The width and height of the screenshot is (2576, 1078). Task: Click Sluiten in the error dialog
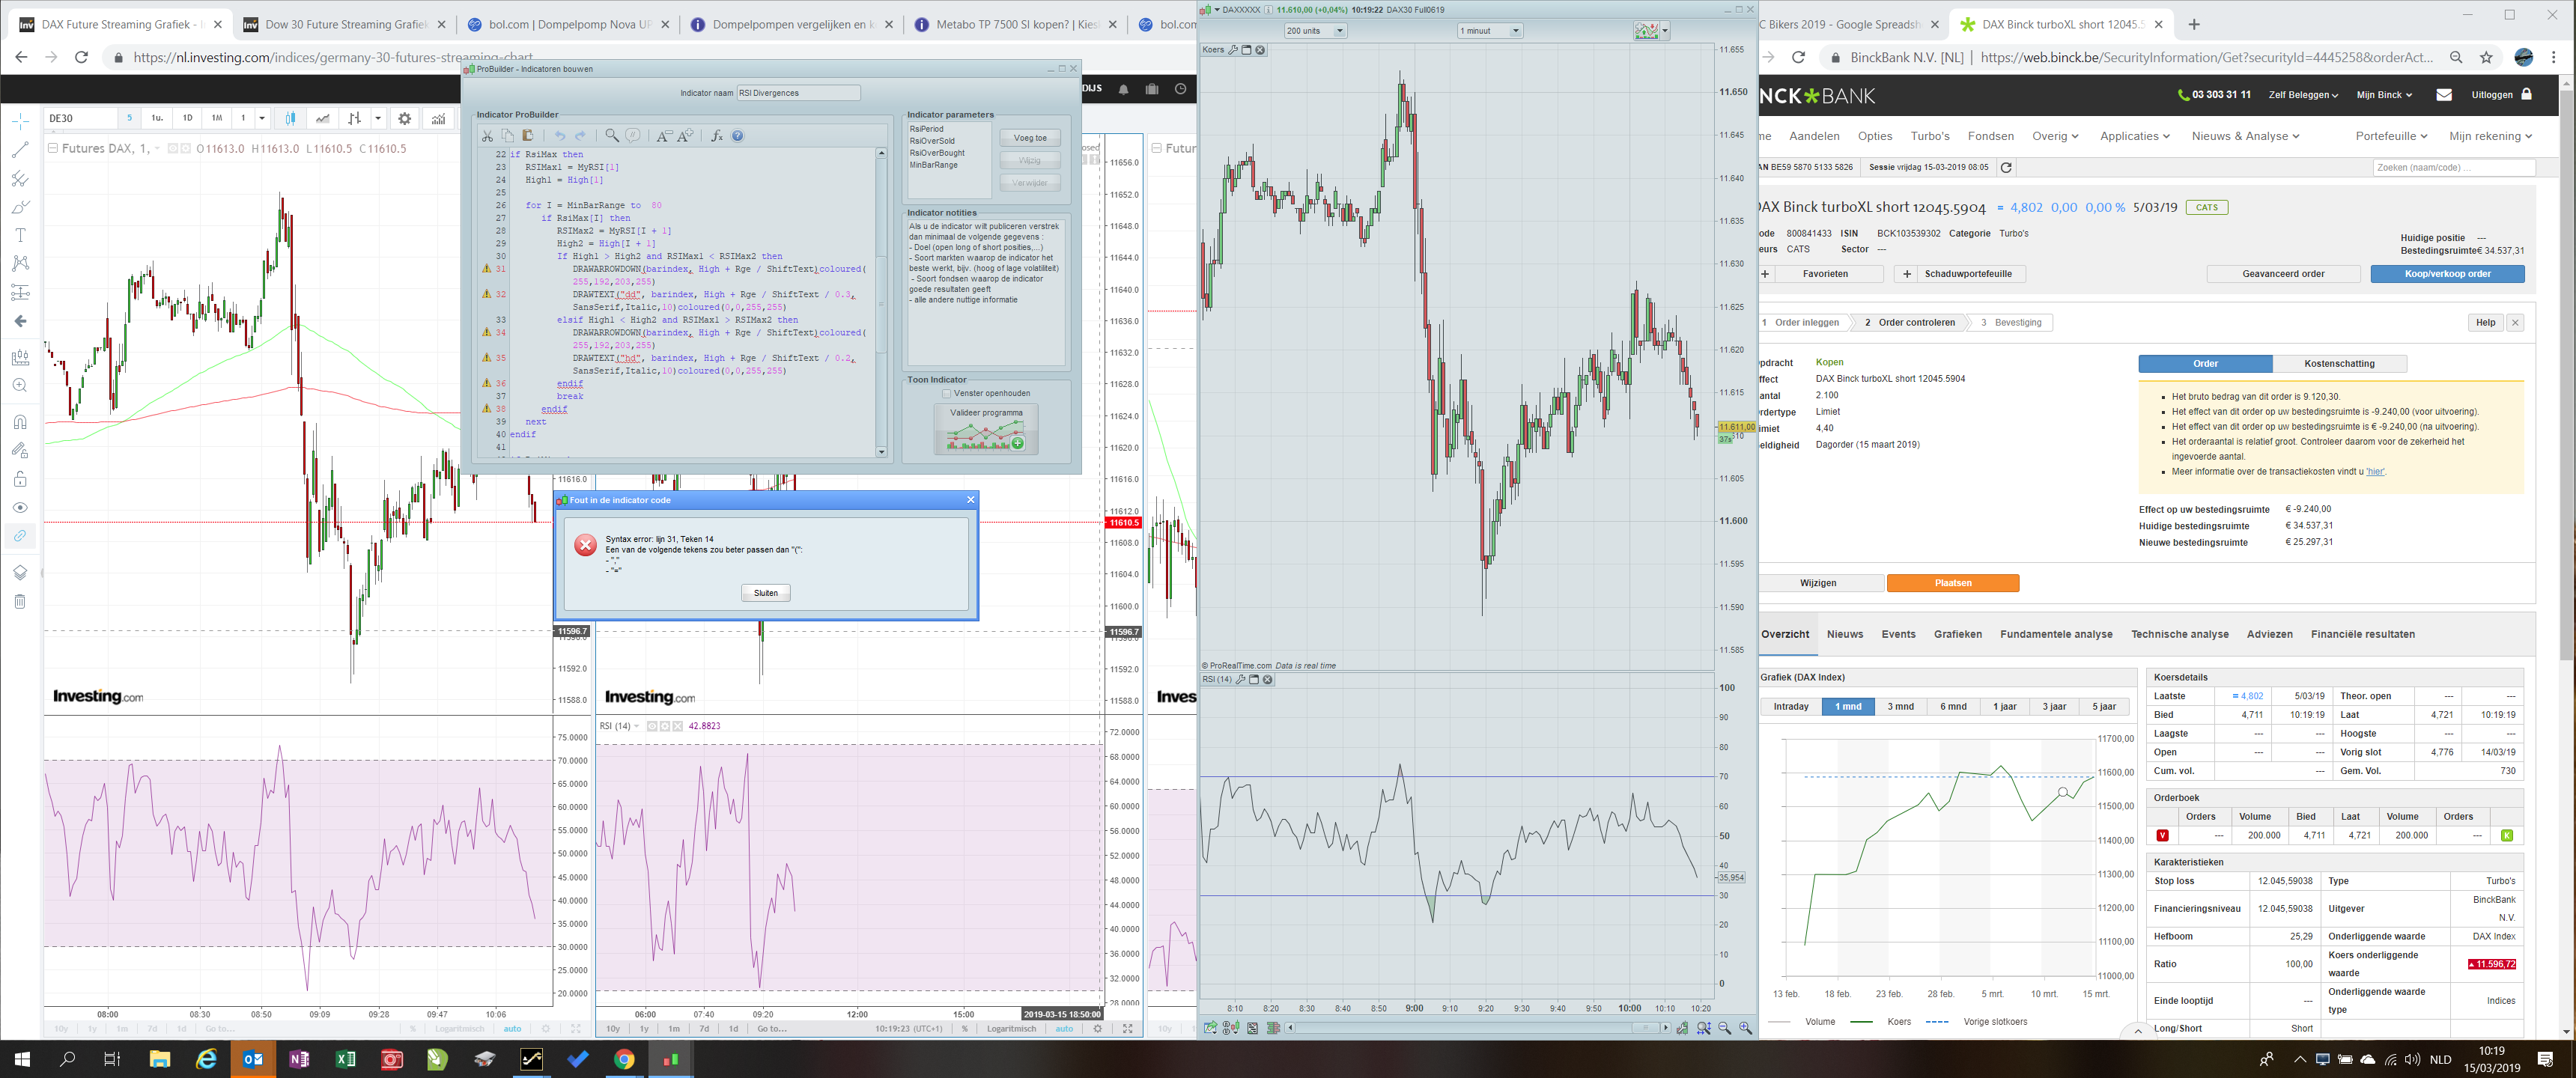765,593
